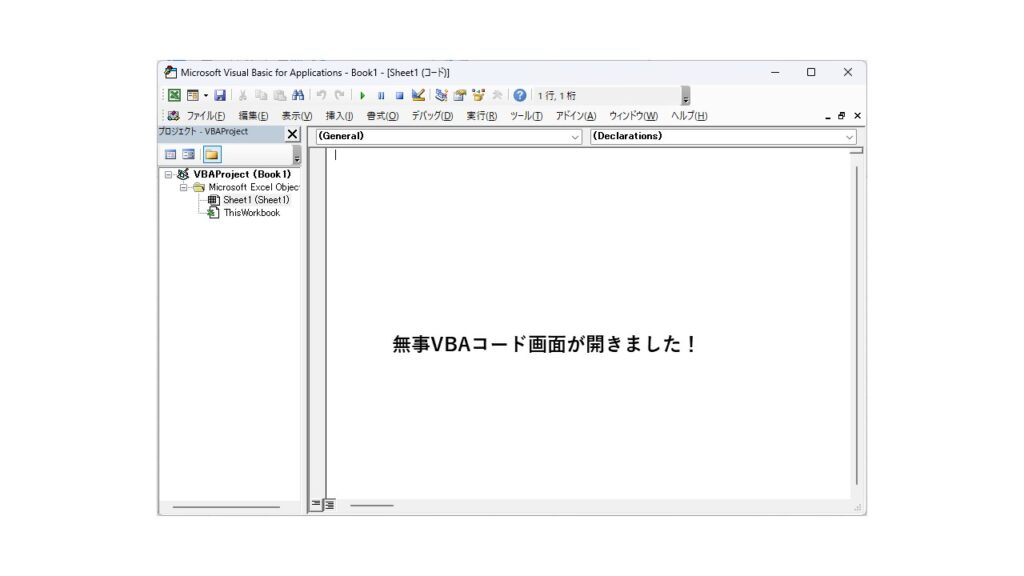This screenshot has height=576, width=1024.
Task: Run the macro with the green play icon
Action: point(363,96)
